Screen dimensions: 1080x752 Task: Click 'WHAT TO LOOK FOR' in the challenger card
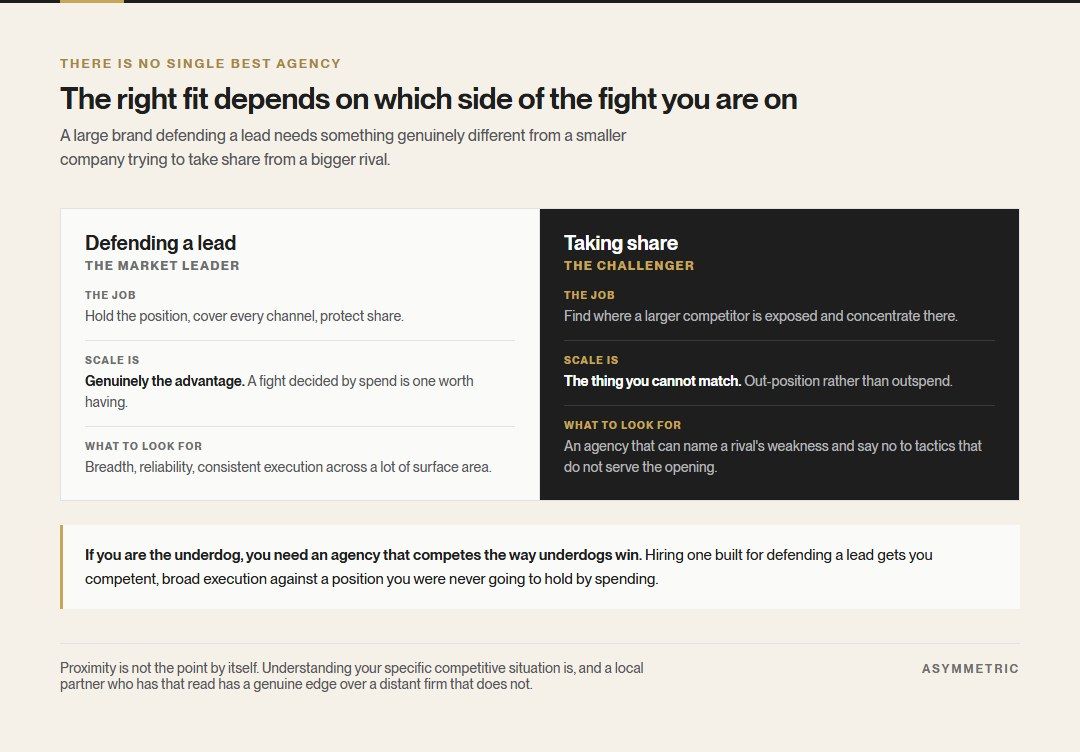[x=622, y=425]
